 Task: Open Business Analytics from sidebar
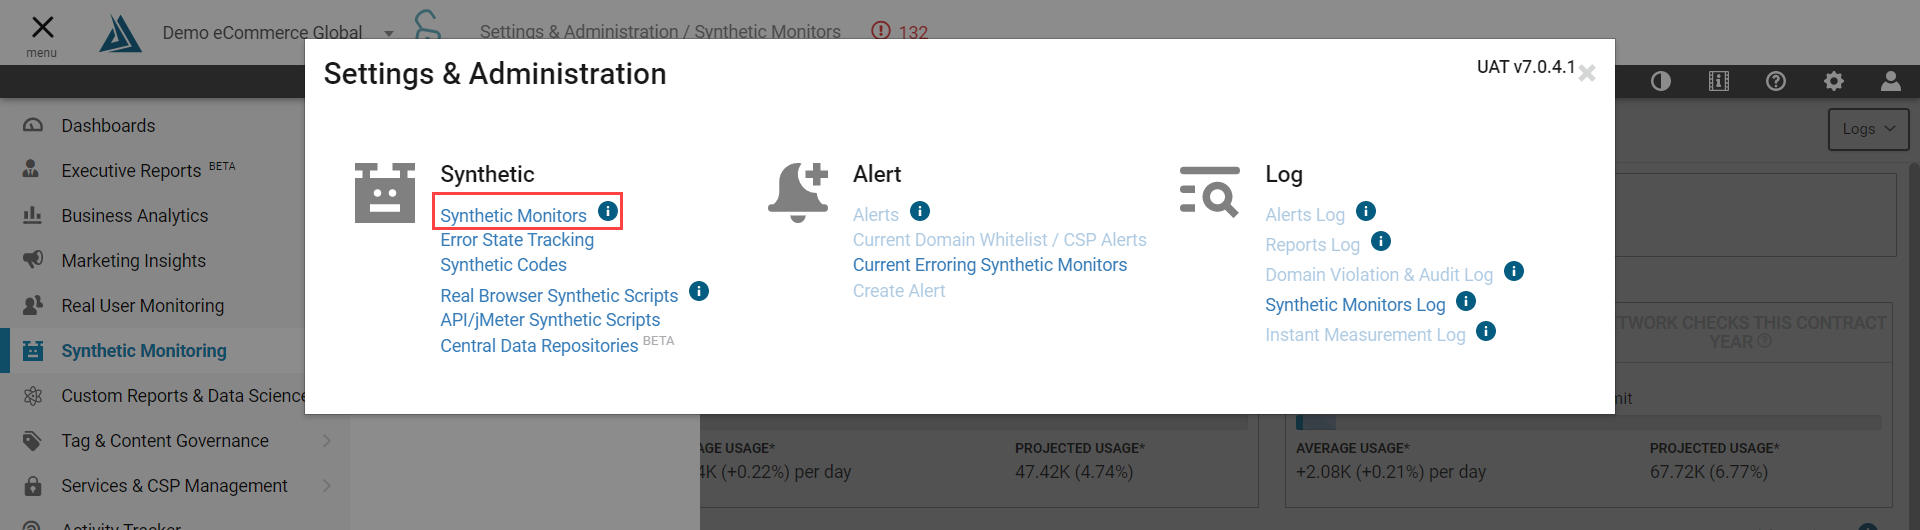(x=135, y=216)
